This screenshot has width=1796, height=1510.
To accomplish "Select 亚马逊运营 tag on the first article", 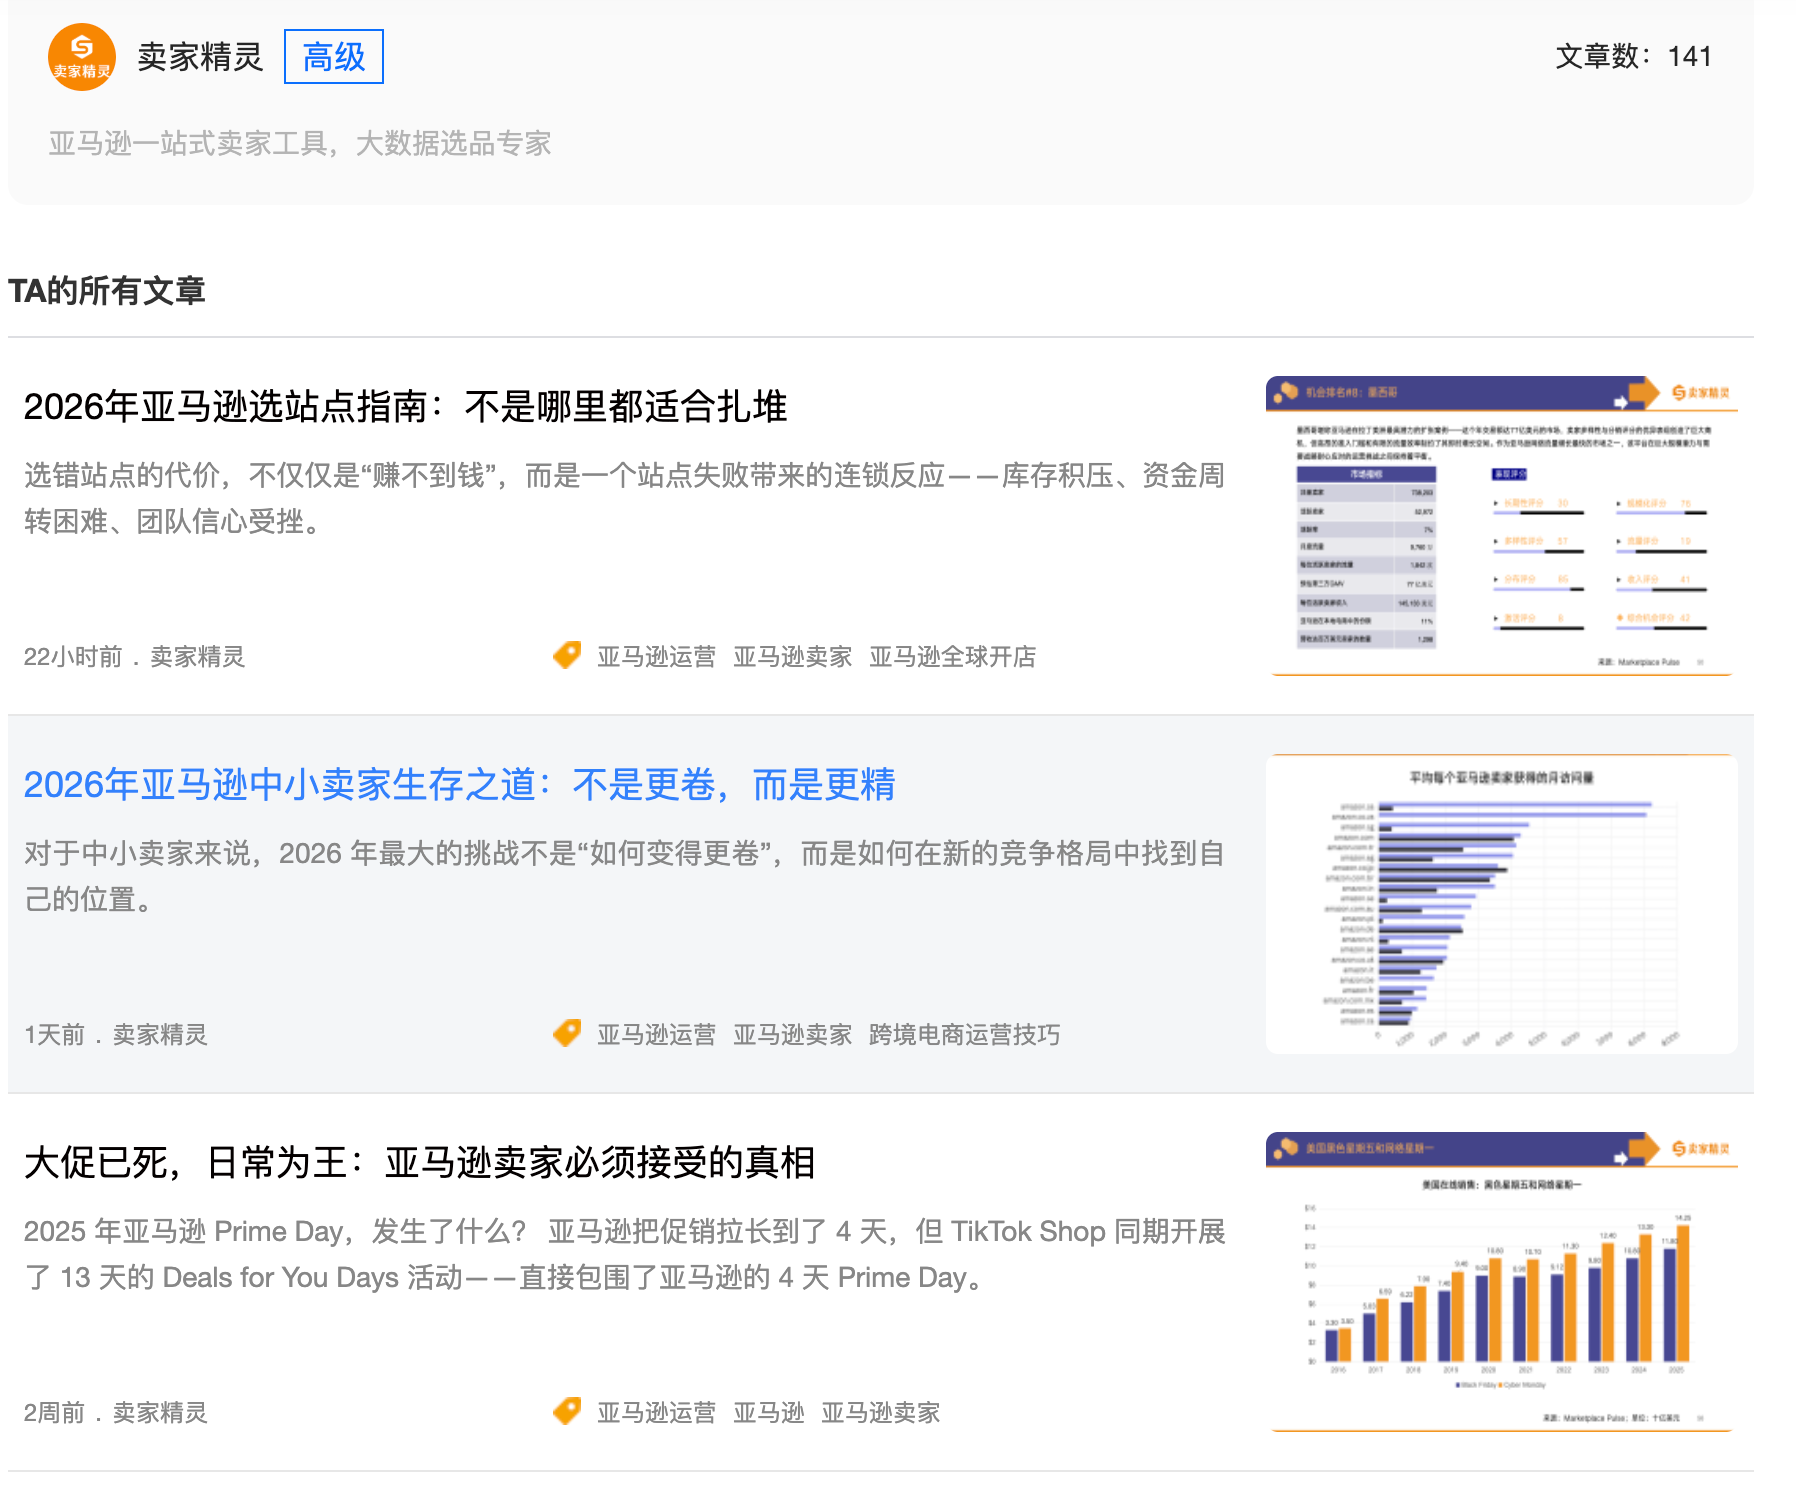I will 656,657.
